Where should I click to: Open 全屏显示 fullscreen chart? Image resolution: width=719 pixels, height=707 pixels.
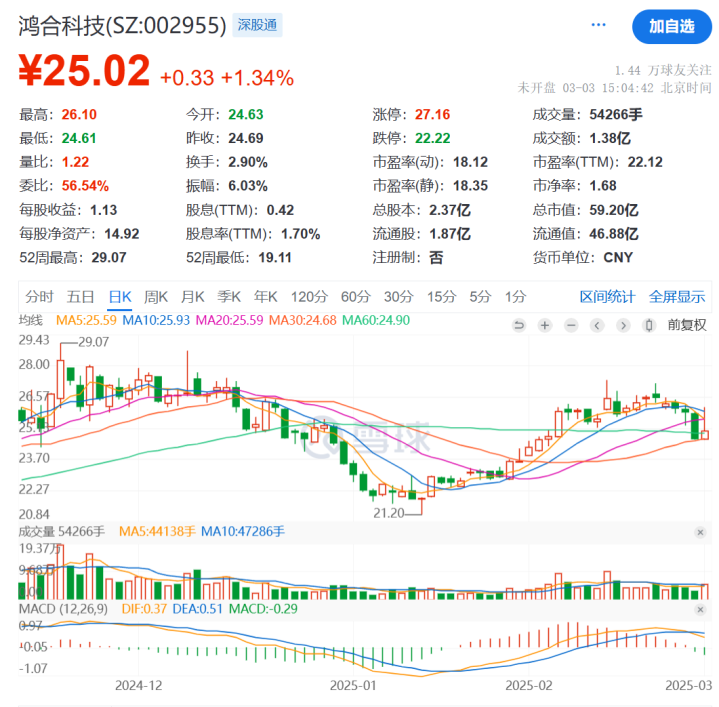(x=677, y=297)
